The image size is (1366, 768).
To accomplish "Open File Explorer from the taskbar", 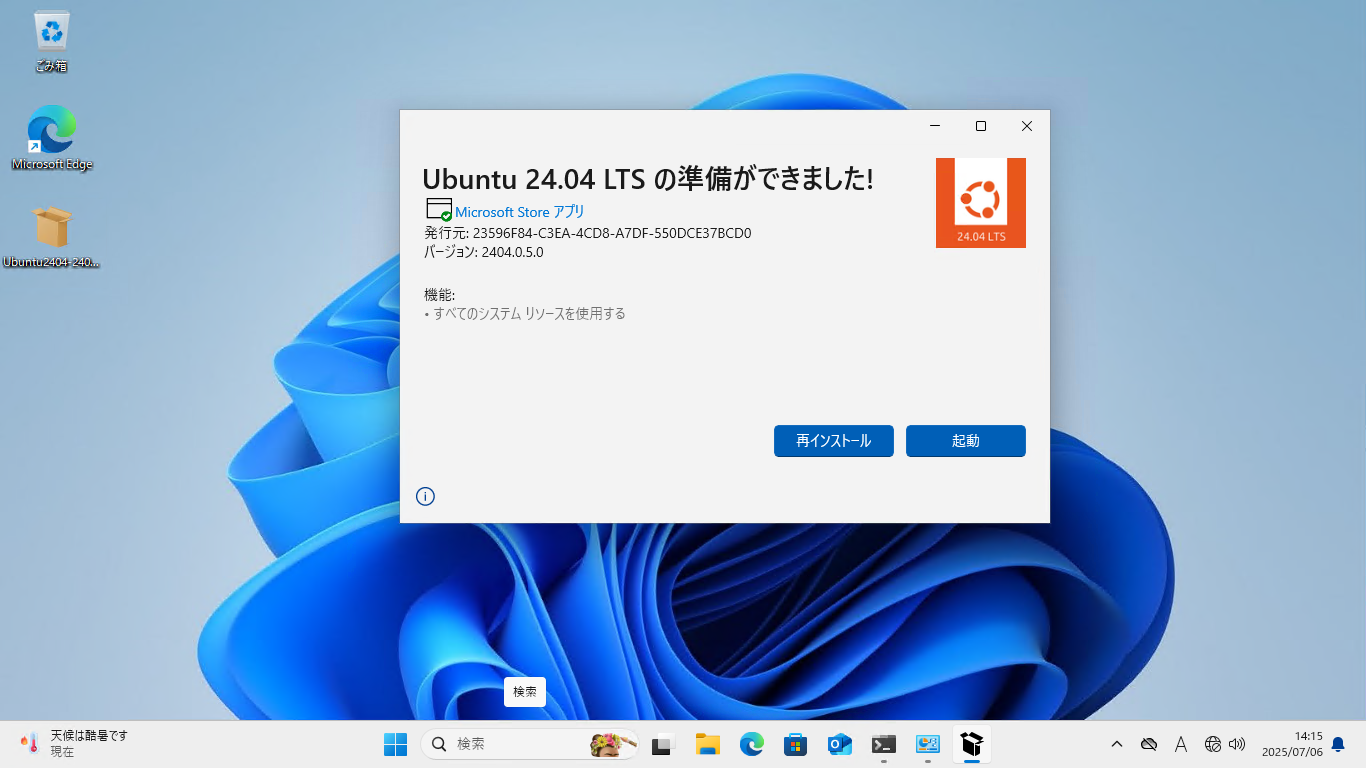I will click(708, 744).
